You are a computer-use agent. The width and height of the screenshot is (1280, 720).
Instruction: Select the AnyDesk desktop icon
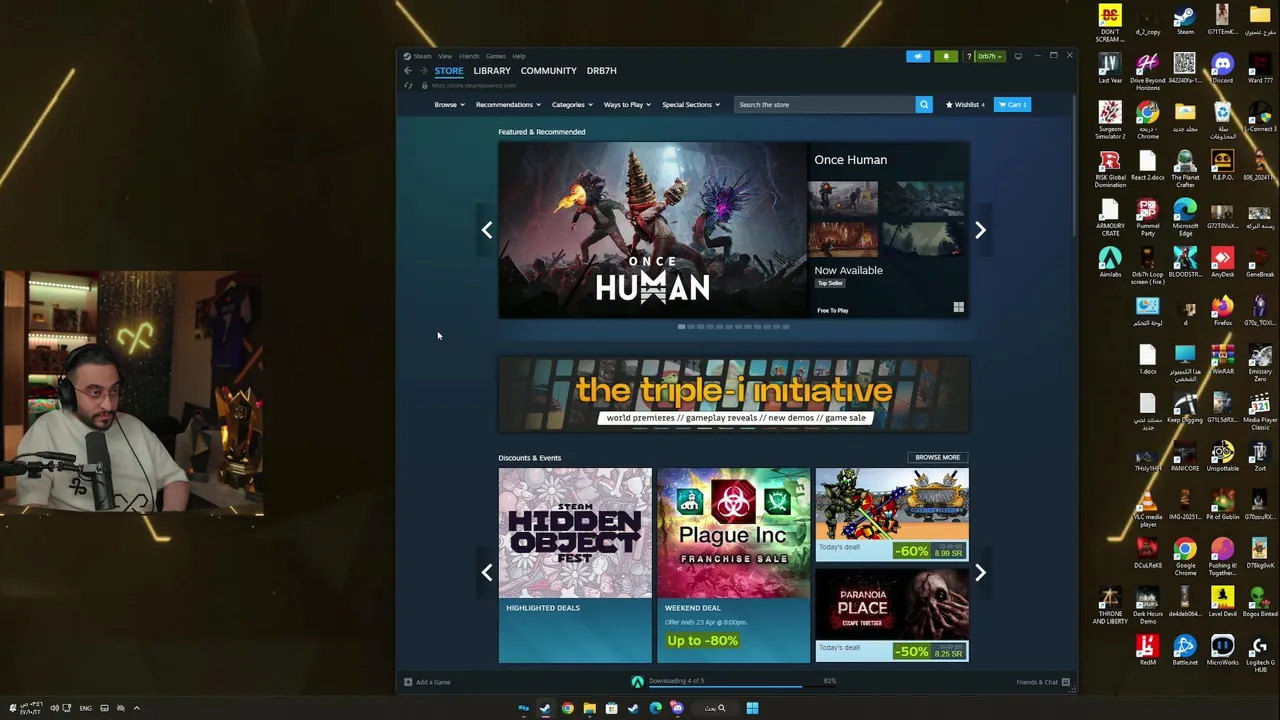coord(1222,262)
